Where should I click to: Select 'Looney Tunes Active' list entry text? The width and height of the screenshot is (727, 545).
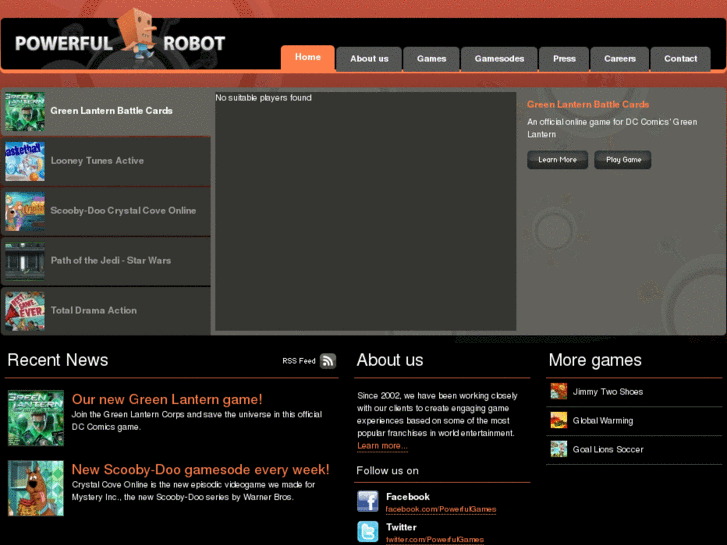click(x=97, y=160)
